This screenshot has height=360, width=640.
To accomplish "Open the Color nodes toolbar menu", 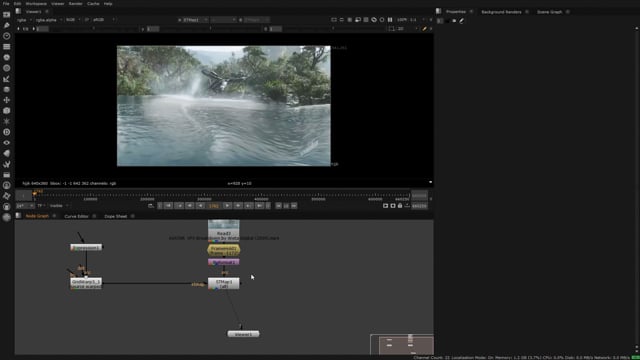I will (7, 57).
